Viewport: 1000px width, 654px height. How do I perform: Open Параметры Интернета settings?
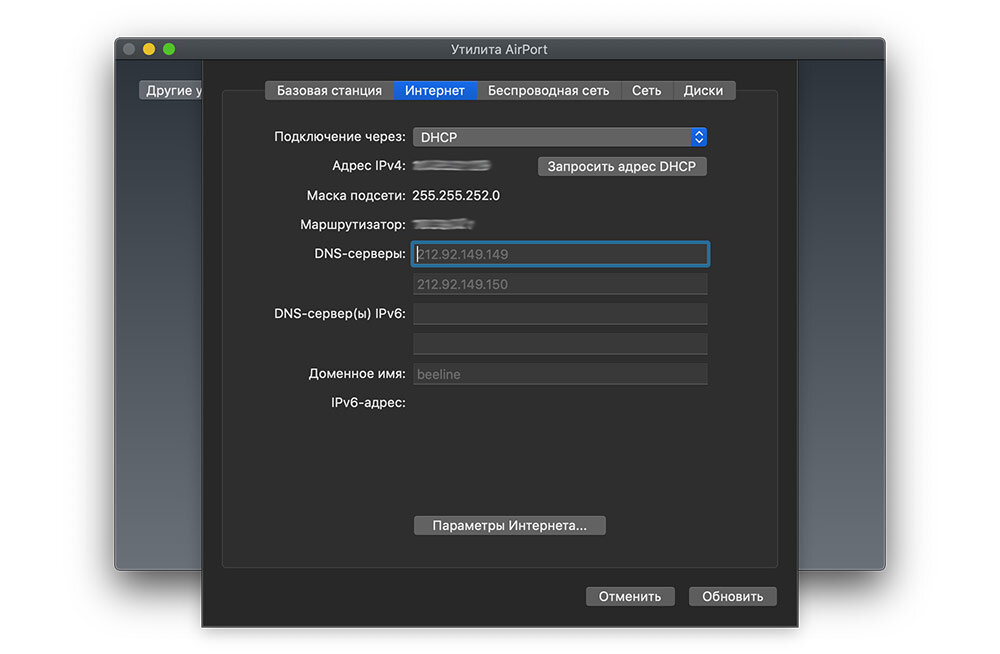pos(510,525)
